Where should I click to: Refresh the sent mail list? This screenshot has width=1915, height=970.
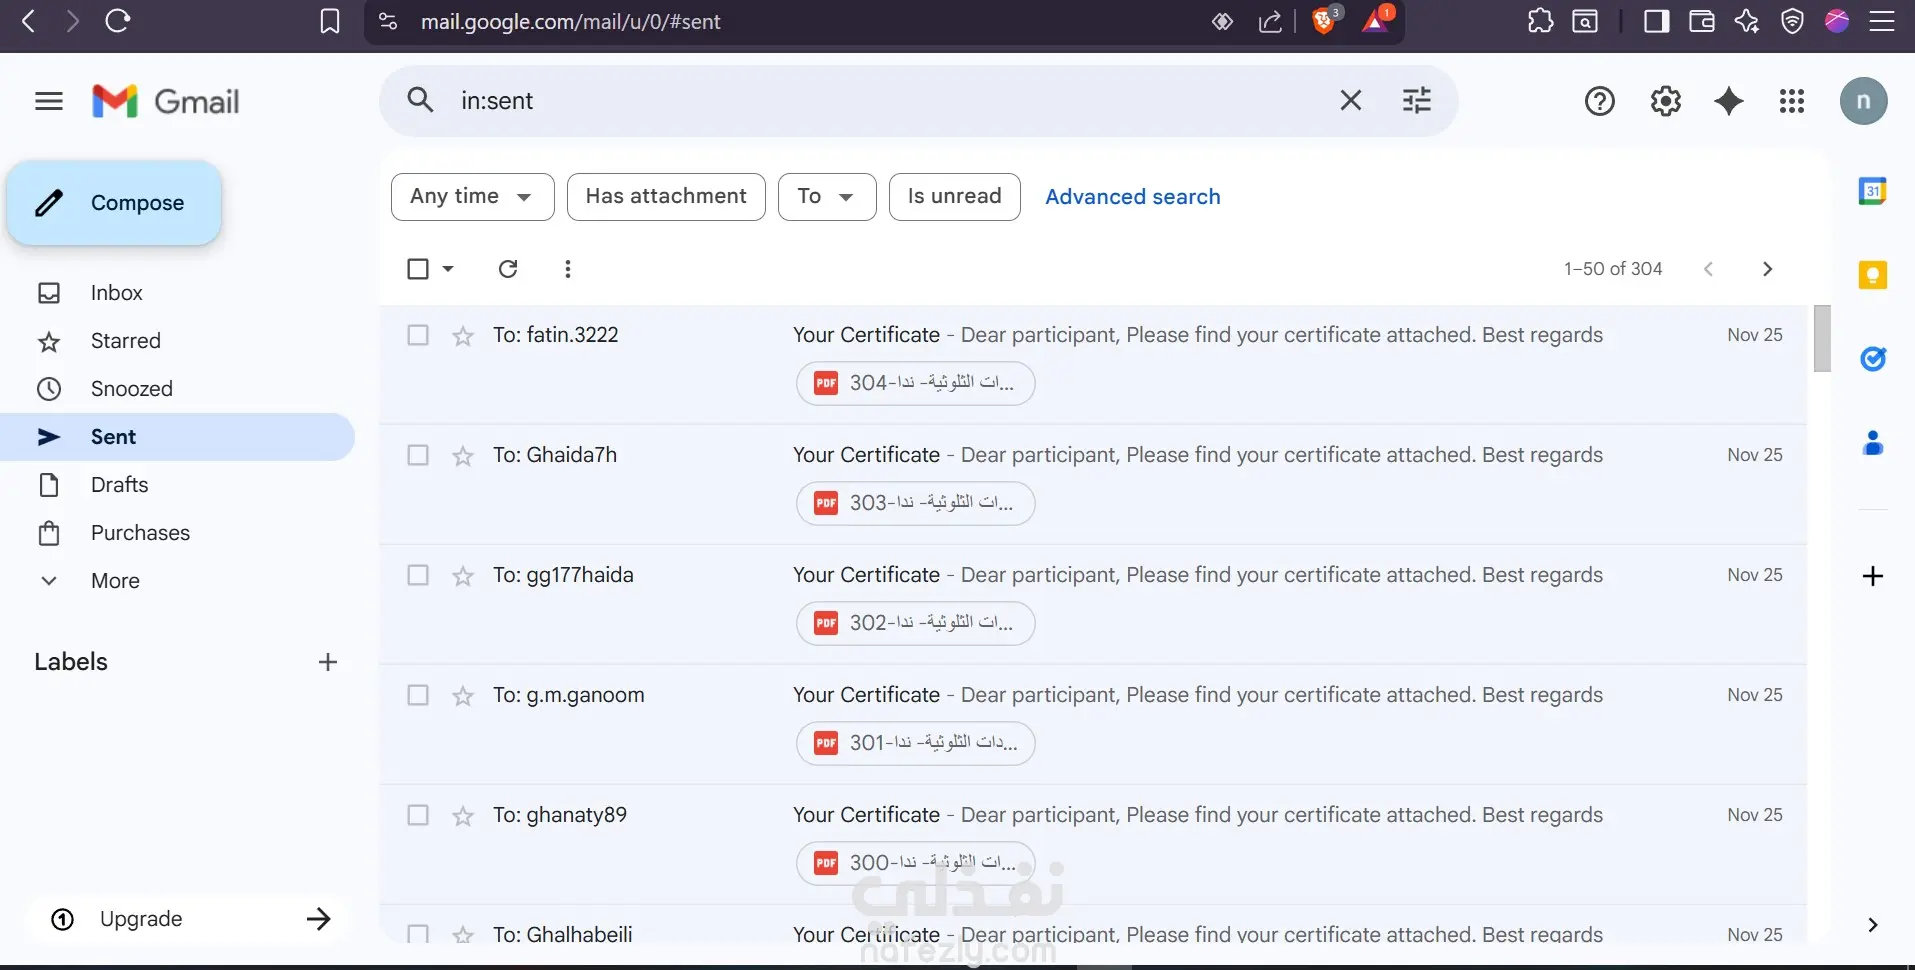pyautogui.click(x=508, y=269)
